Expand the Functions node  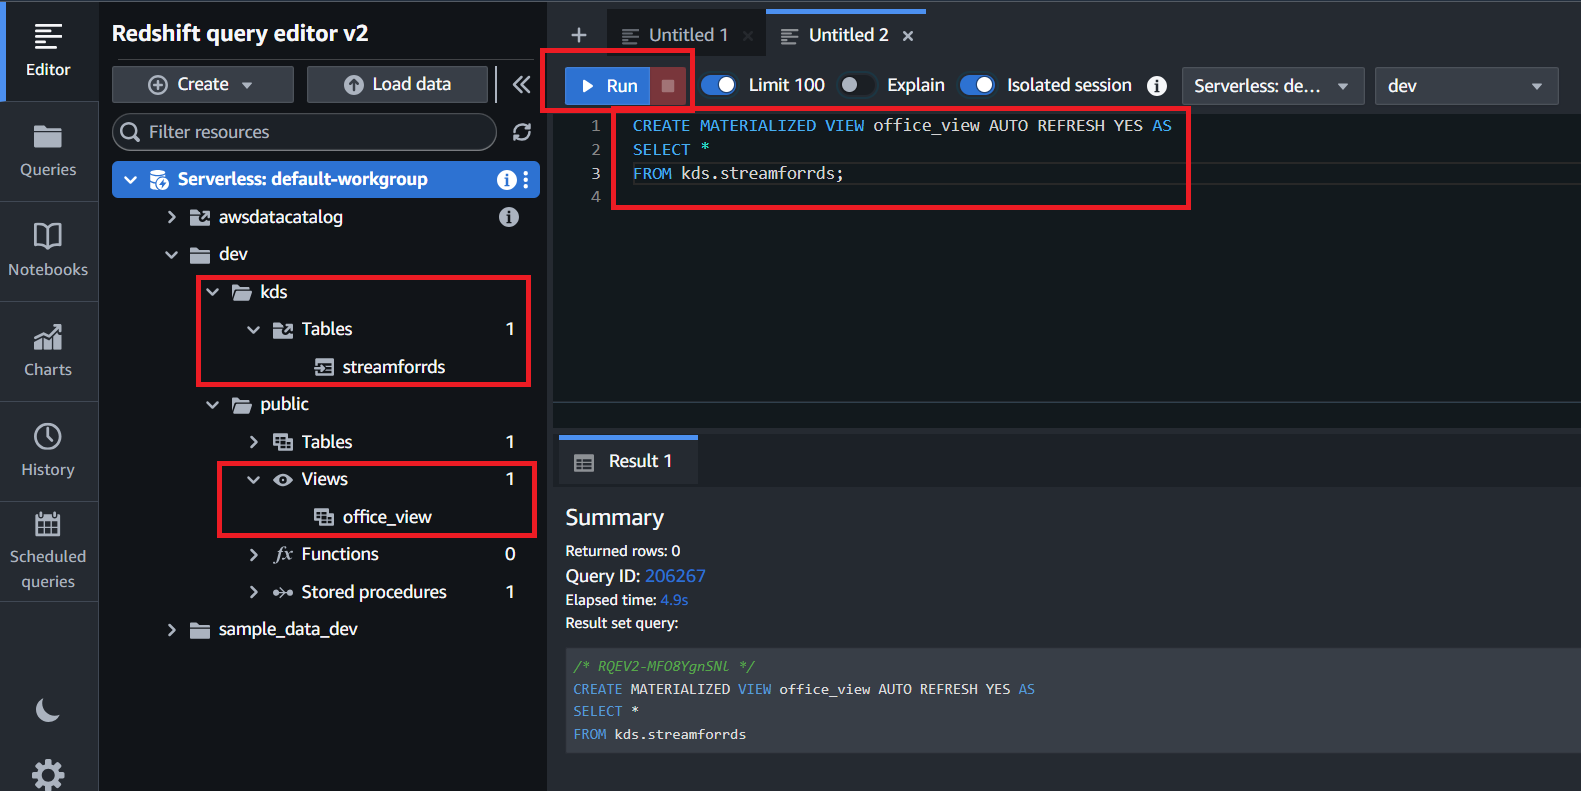pyautogui.click(x=253, y=555)
